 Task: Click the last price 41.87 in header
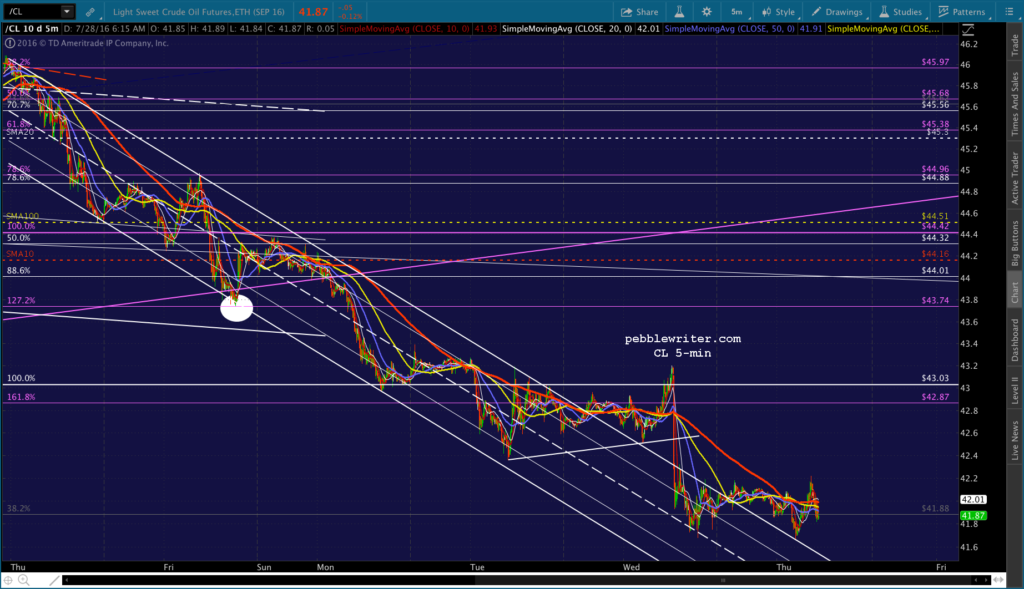click(x=313, y=12)
